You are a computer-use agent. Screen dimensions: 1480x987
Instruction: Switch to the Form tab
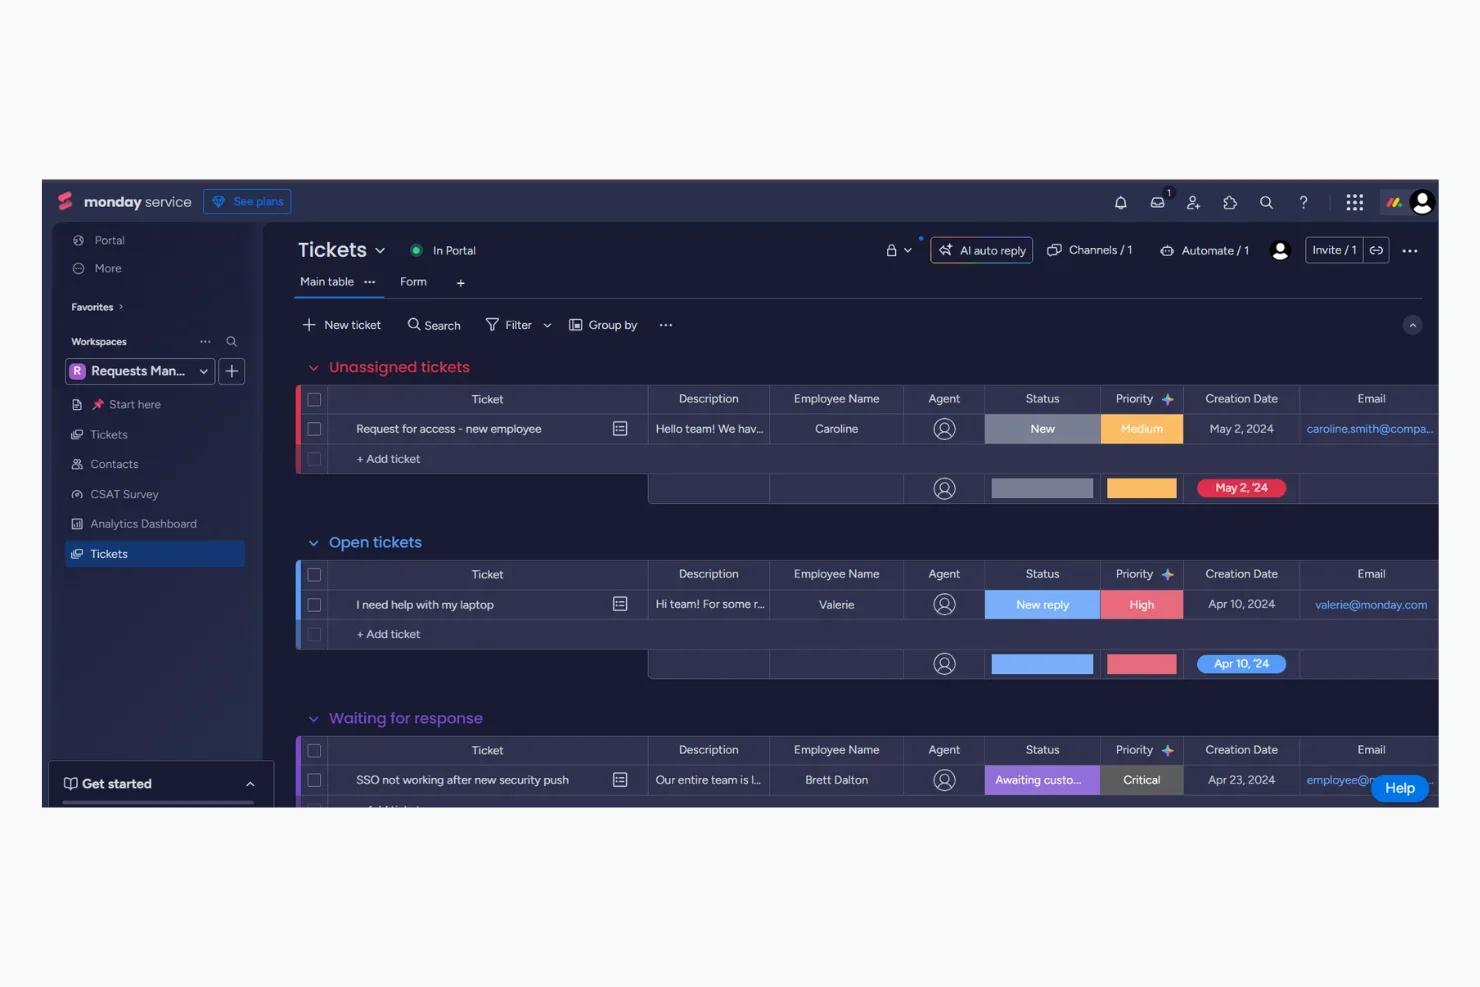(x=413, y=281)
